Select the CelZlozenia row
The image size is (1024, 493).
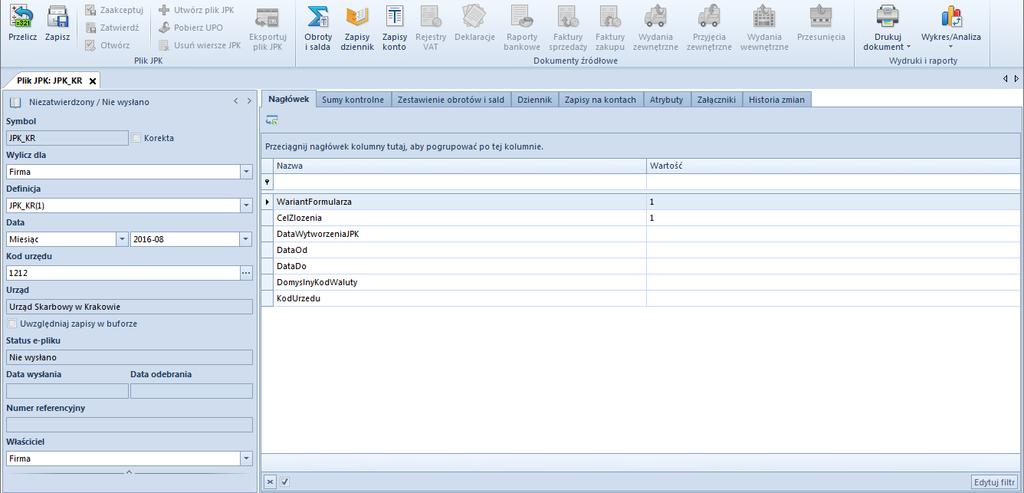point(641,218)
